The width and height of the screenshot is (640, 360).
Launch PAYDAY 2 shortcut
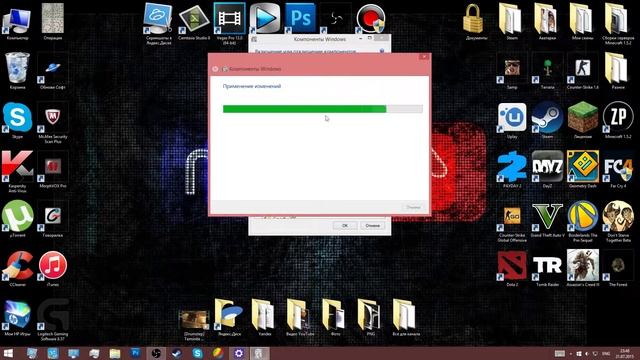[x=512, y=169]
